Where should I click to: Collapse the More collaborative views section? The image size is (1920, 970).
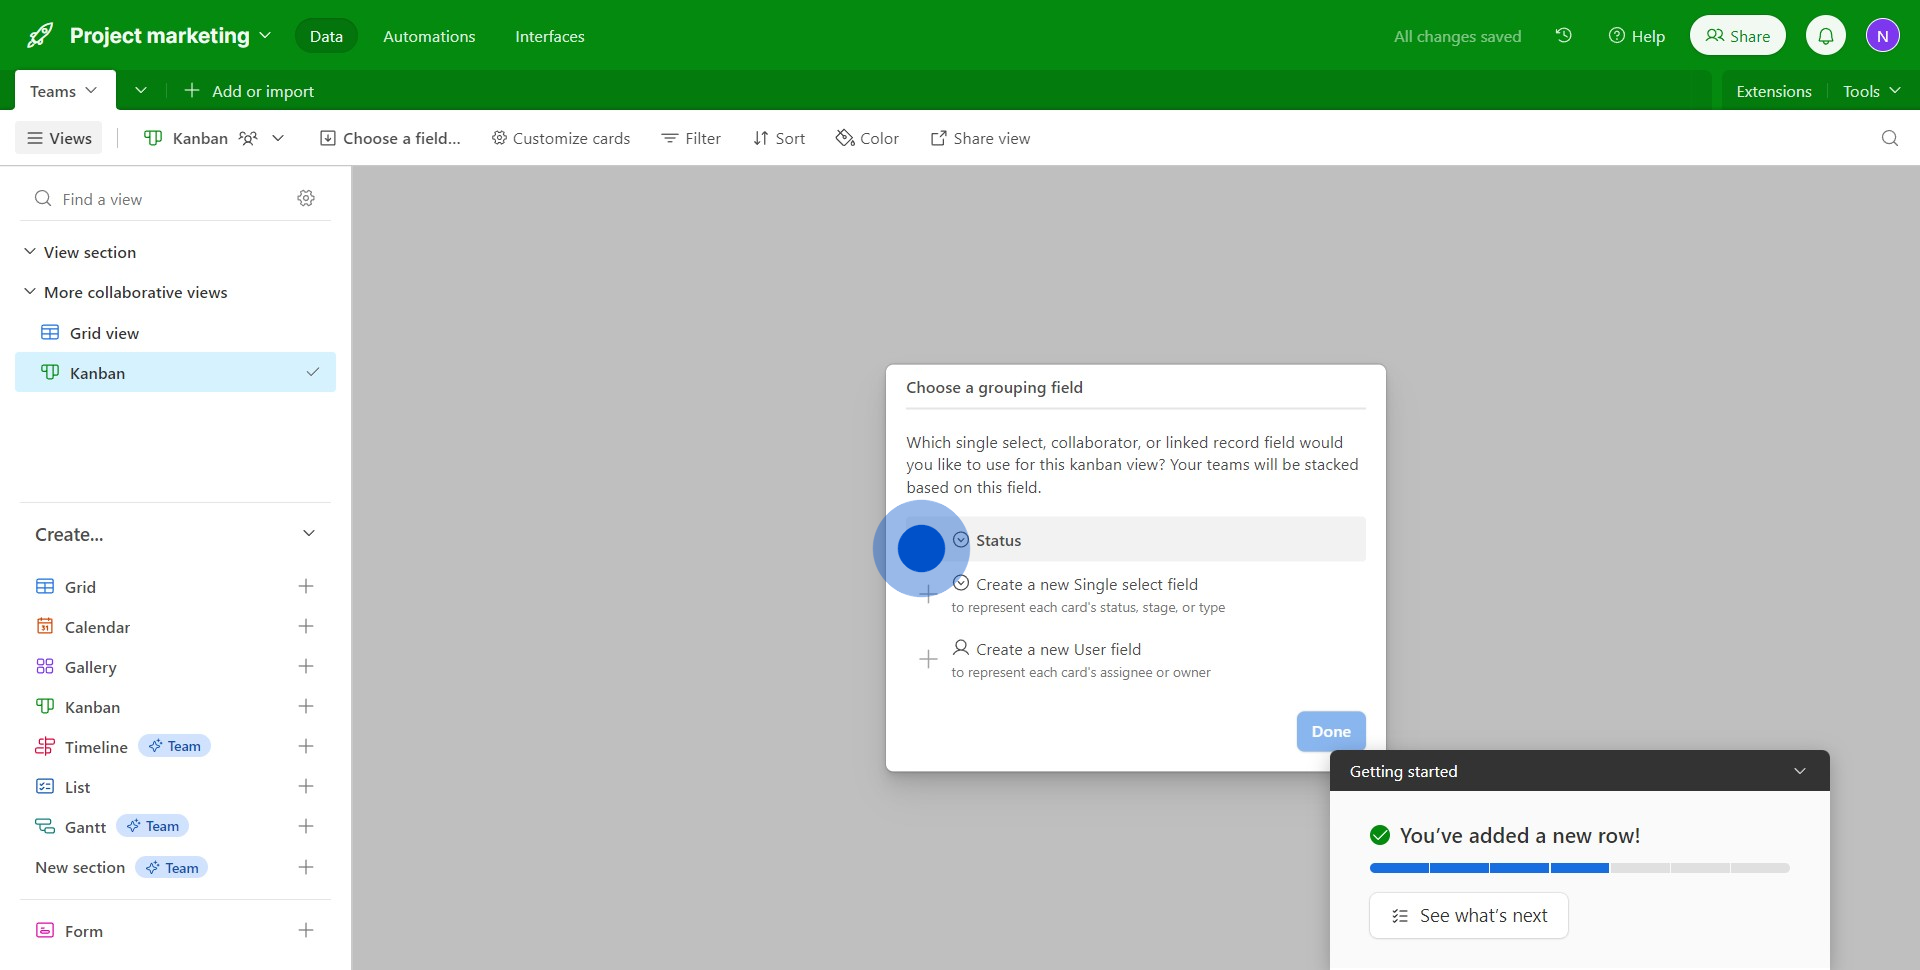pos(30,292)
